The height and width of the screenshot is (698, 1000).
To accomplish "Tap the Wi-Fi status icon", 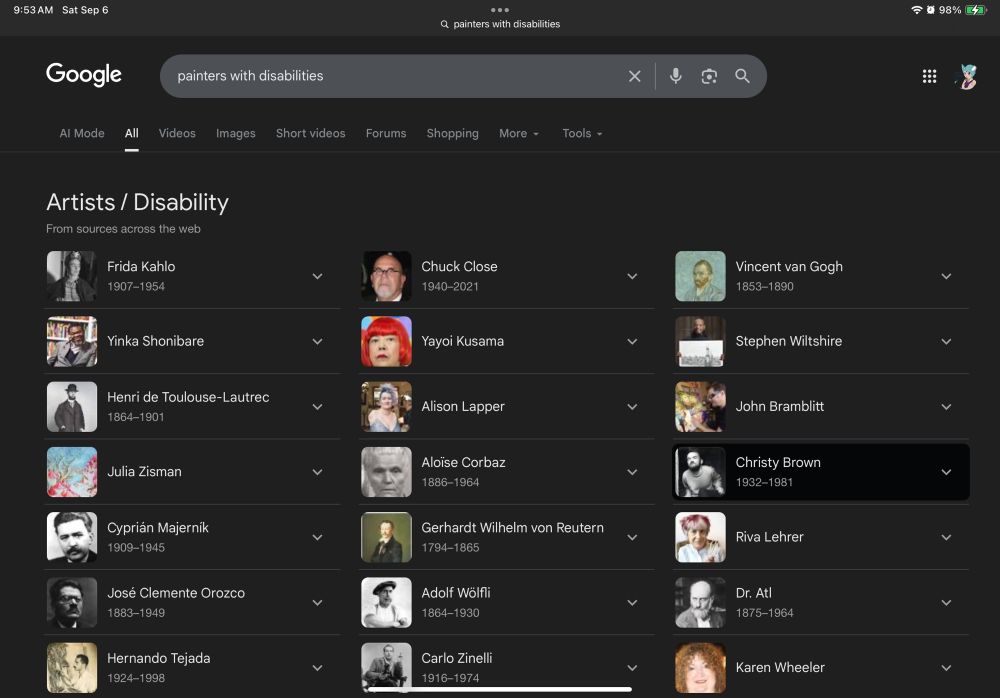I will click(x=916, y=10).
